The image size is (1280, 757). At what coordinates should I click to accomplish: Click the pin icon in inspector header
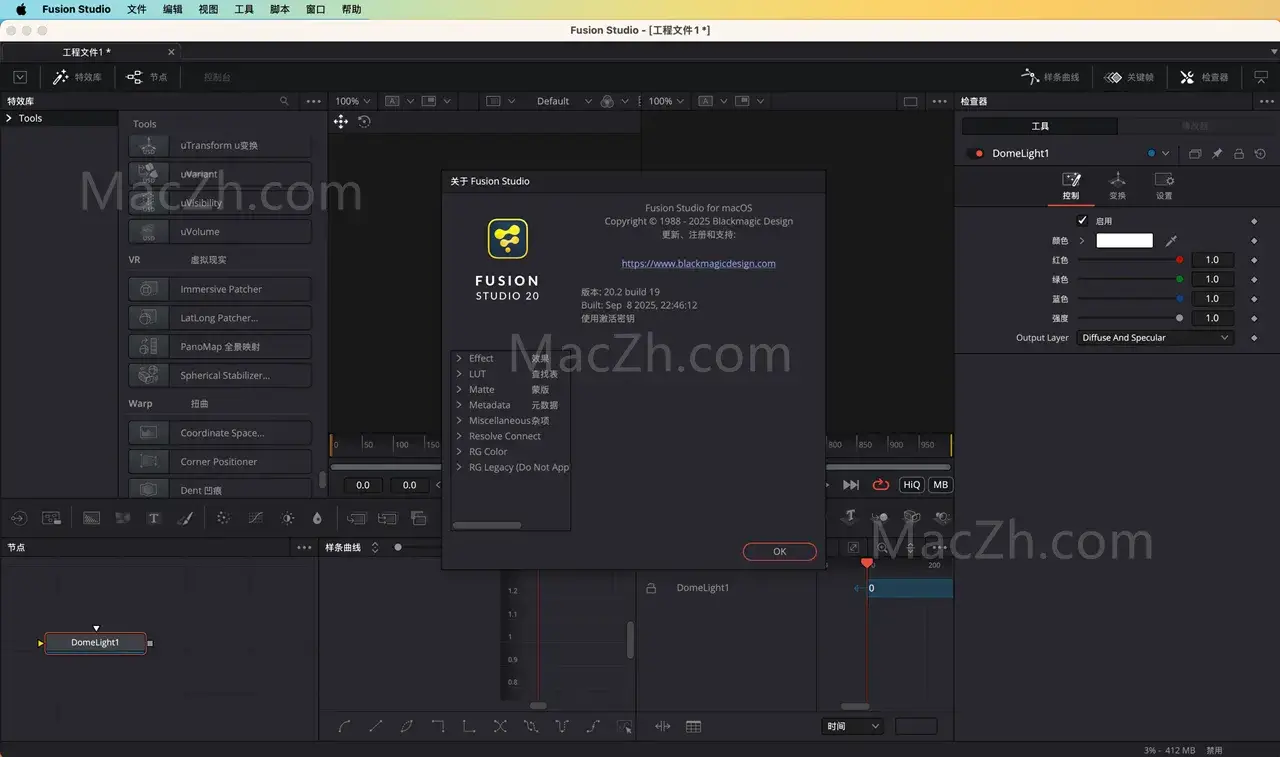(1217, 154)
